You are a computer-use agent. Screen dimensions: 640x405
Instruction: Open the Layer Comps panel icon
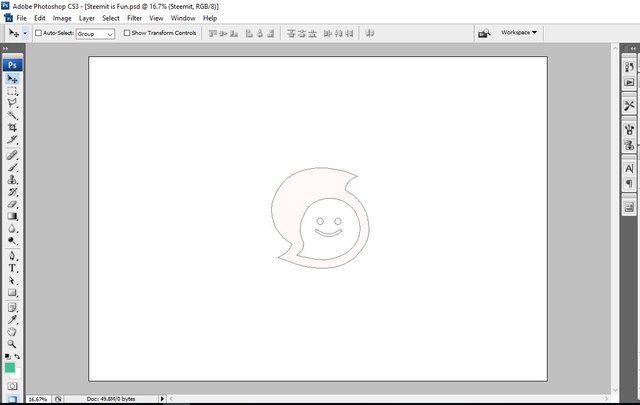point(629,207)
